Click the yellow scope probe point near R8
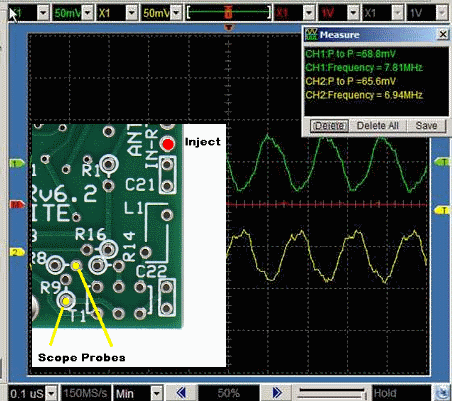 (76, 266)
